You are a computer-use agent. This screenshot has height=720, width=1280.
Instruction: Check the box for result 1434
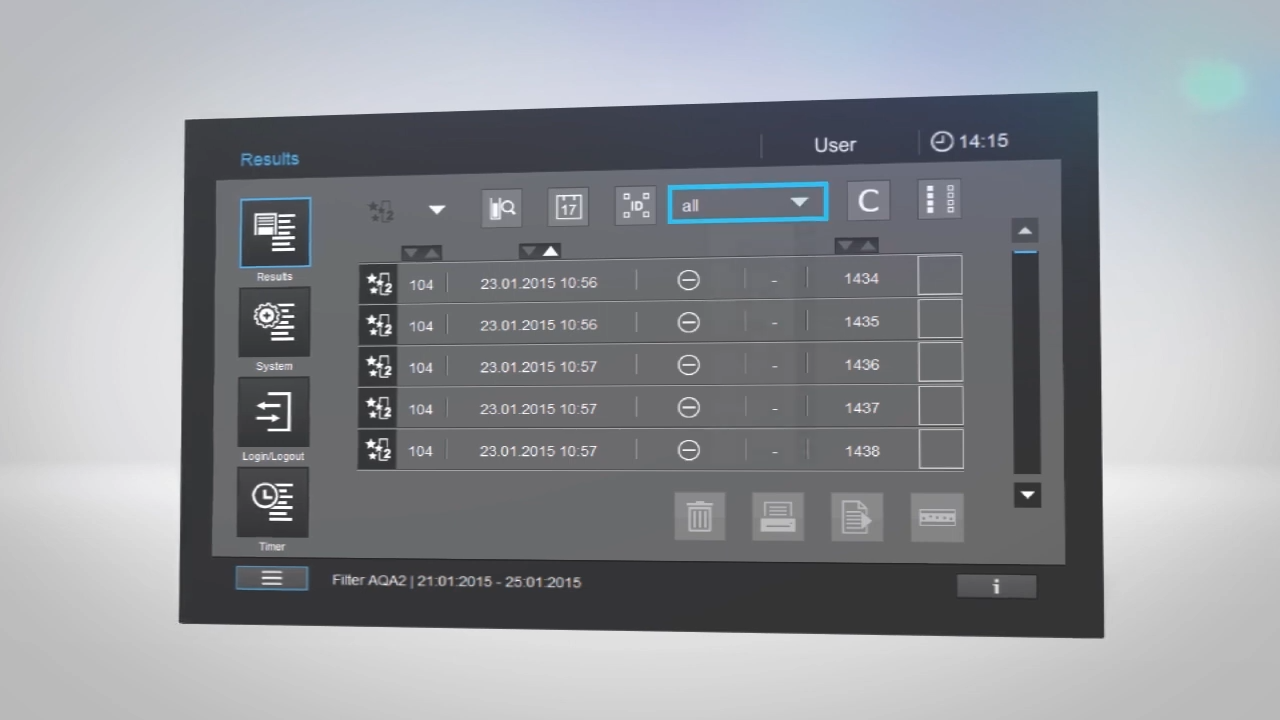(x=940, y=276)
